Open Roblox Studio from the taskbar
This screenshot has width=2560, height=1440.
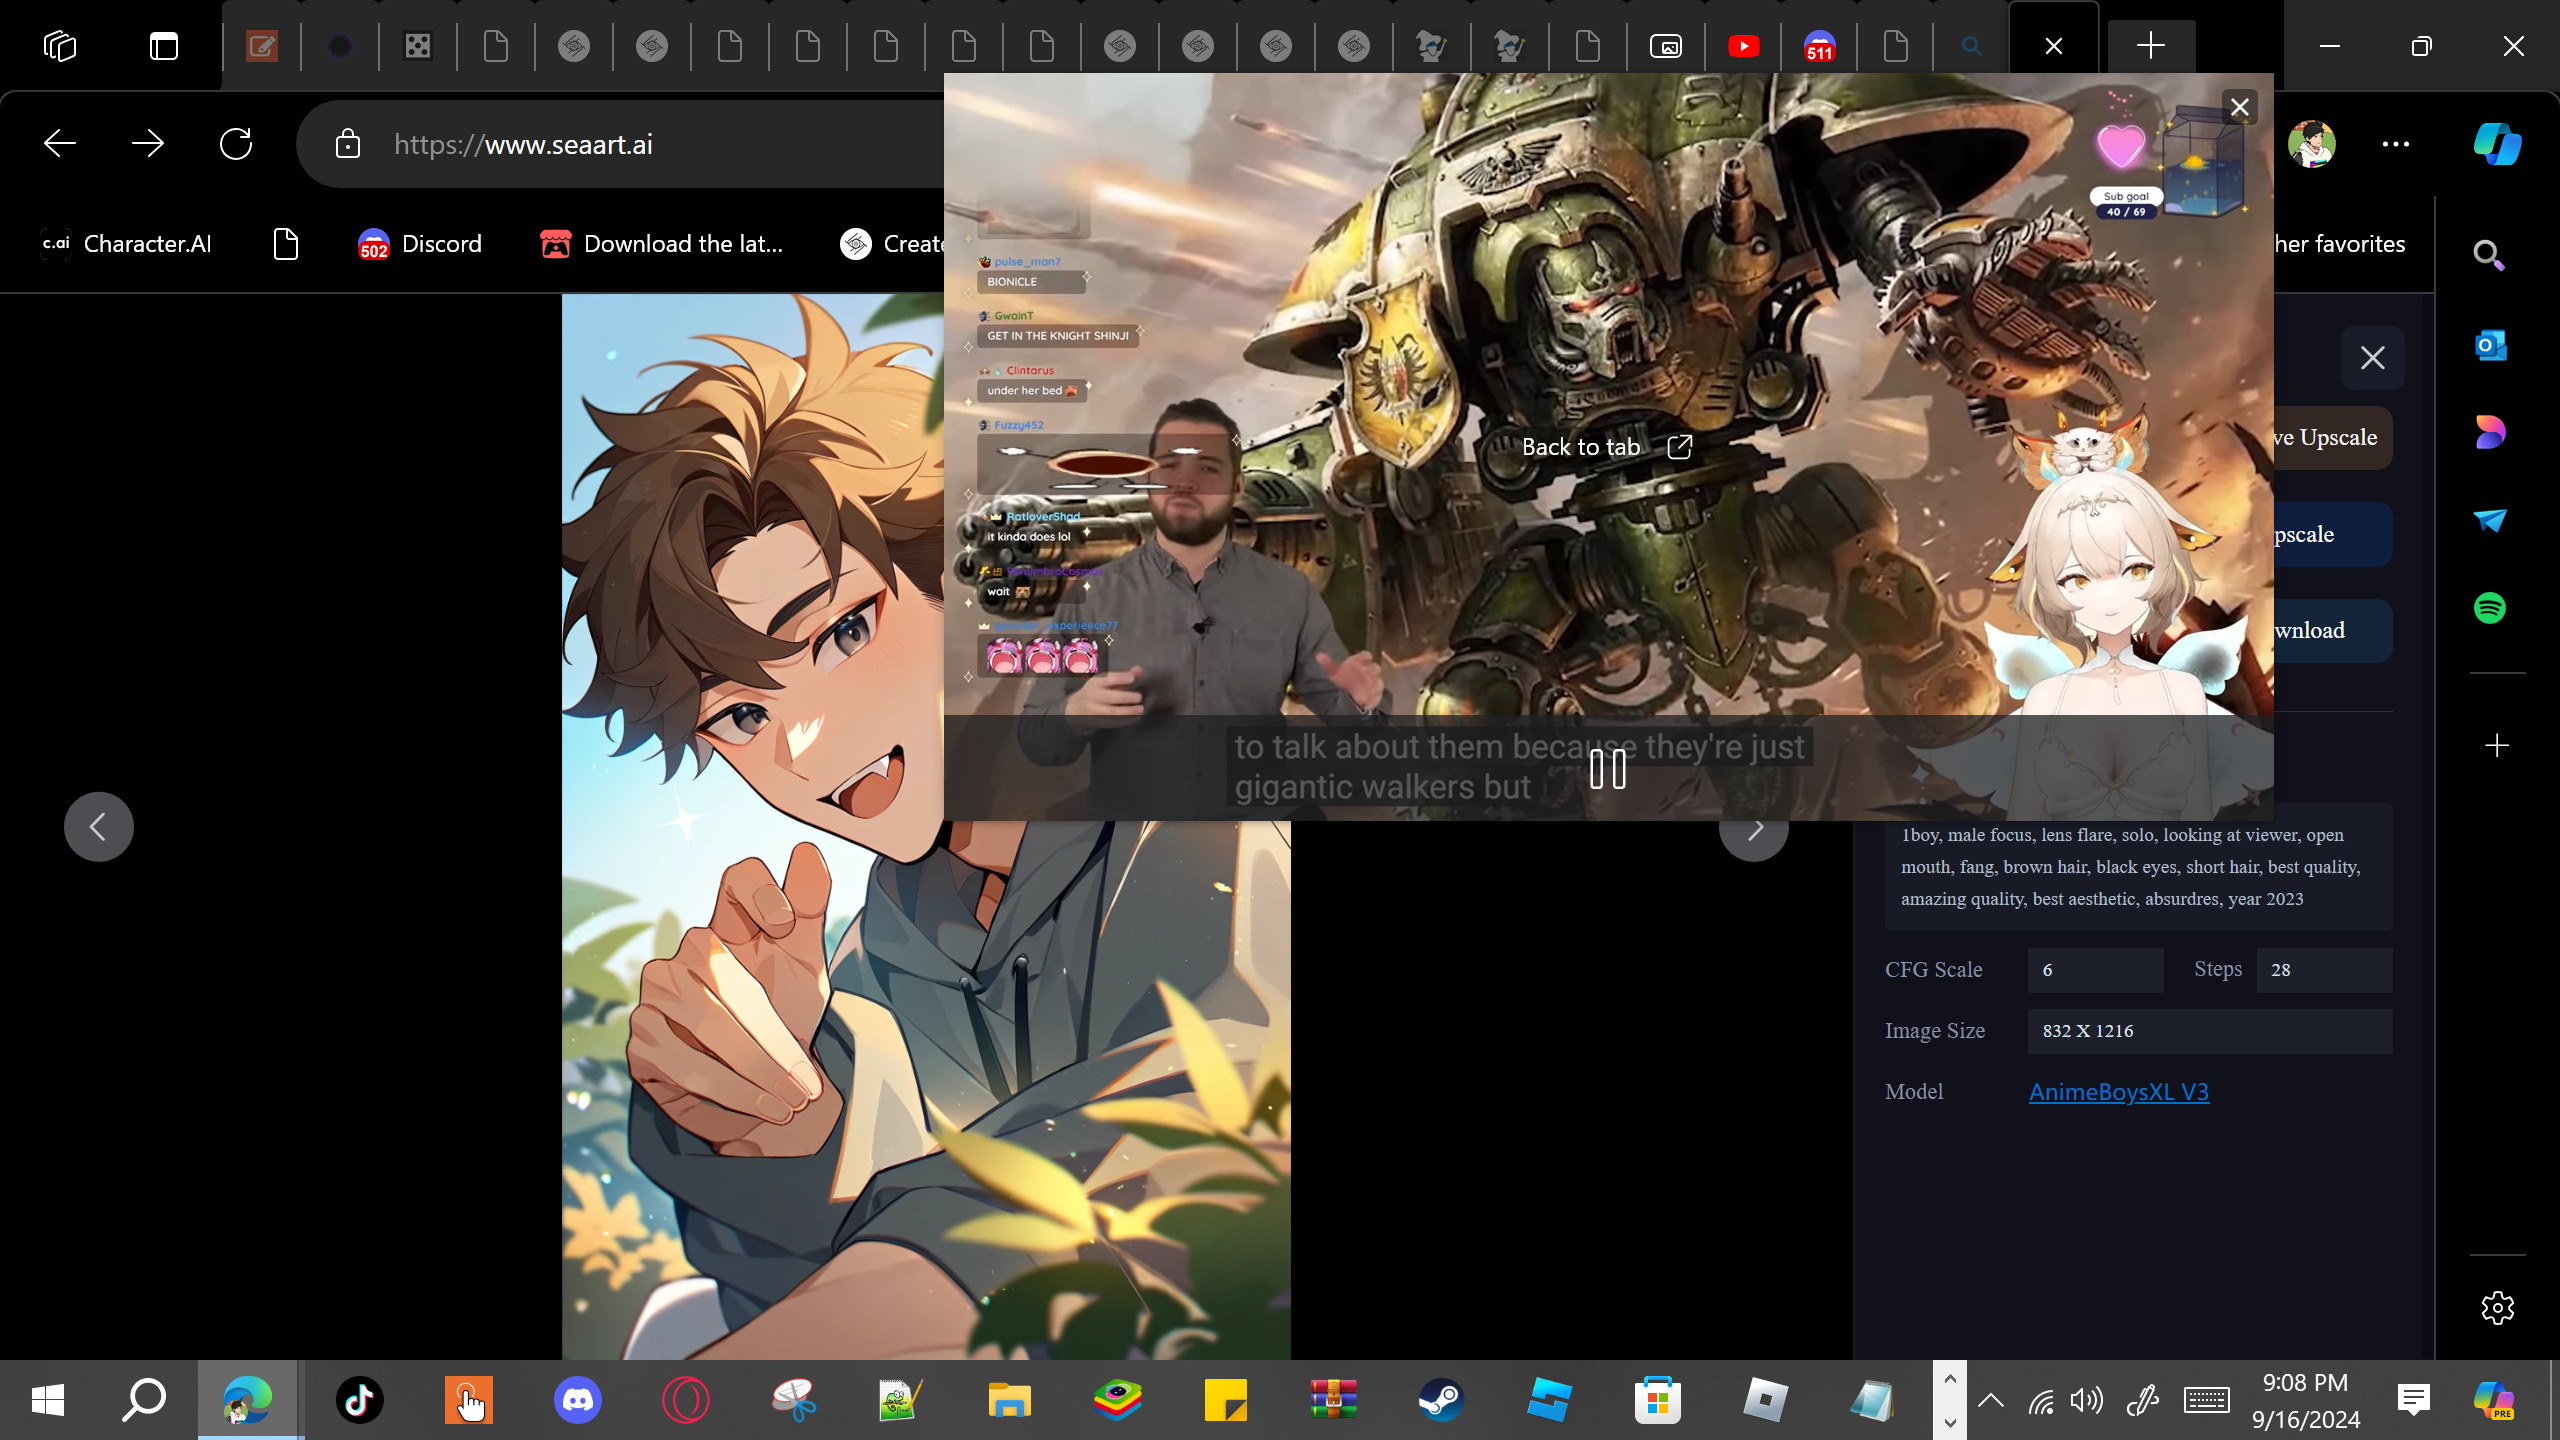click(x=1550, y=1400)
